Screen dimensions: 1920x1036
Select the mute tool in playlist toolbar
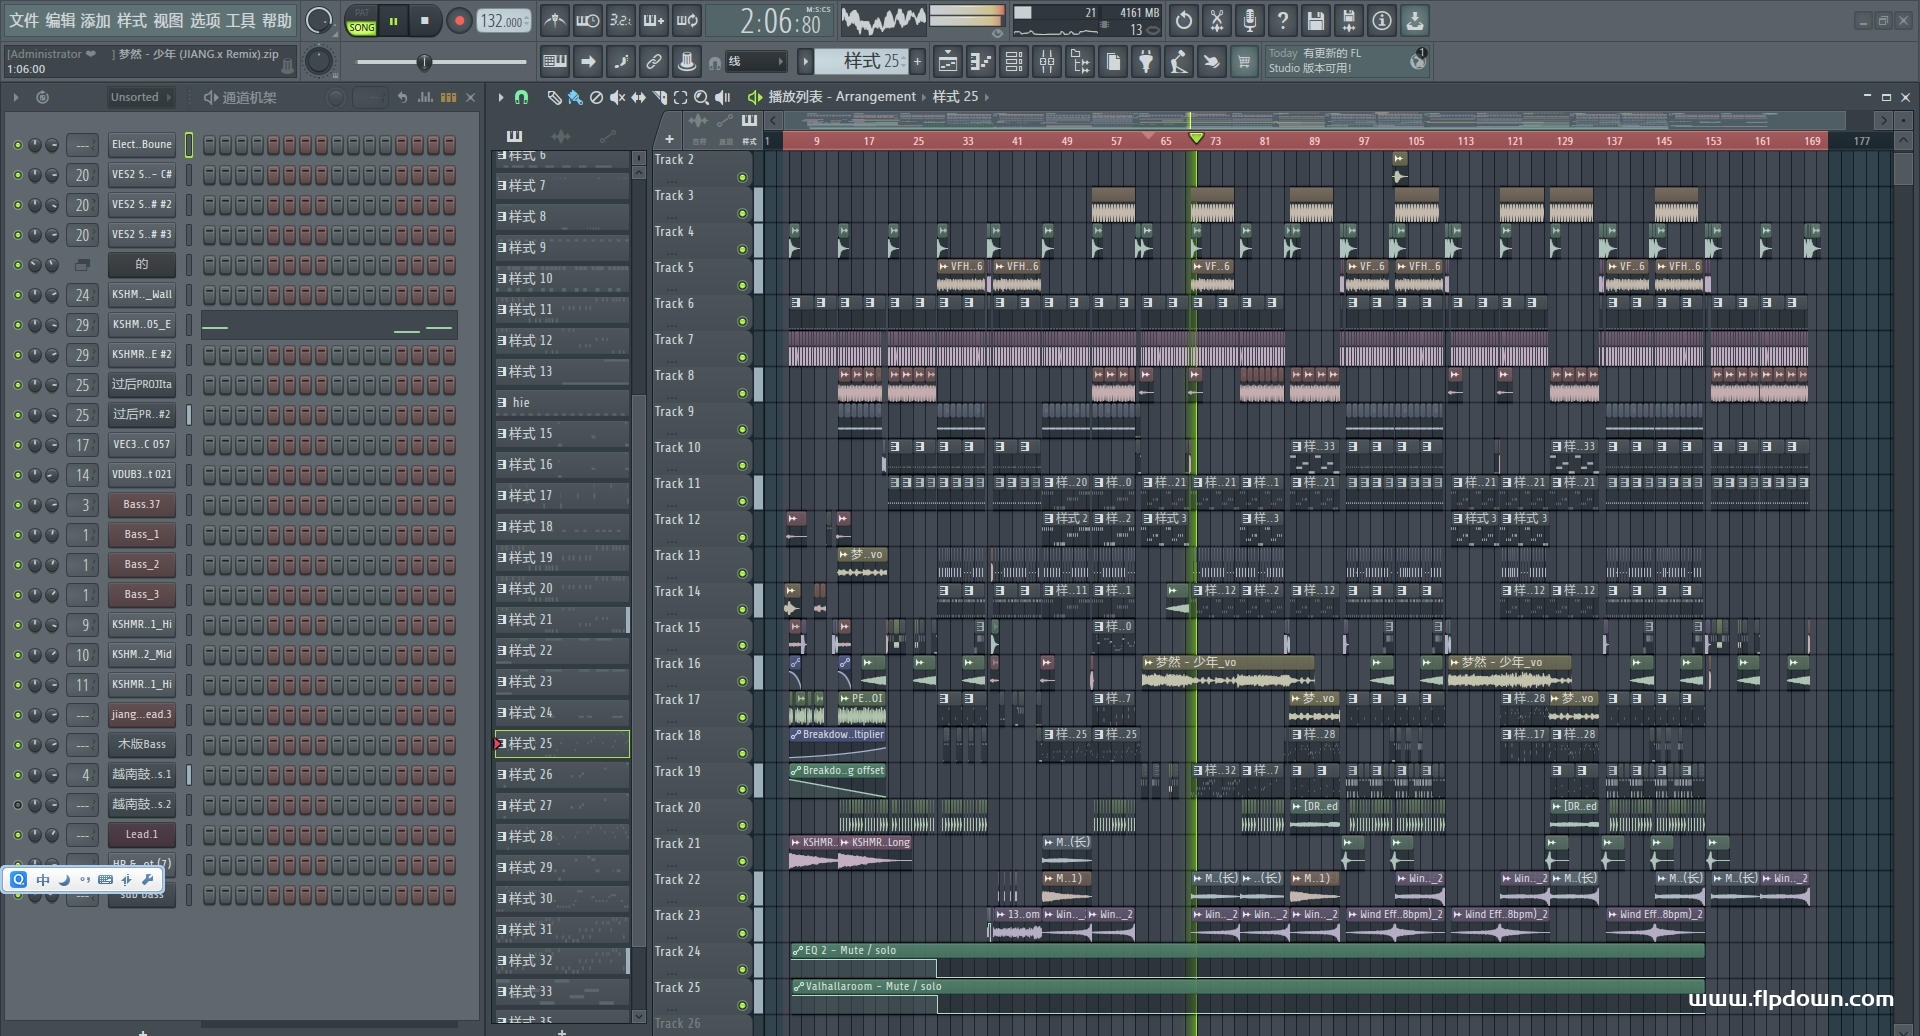[617, 97]
